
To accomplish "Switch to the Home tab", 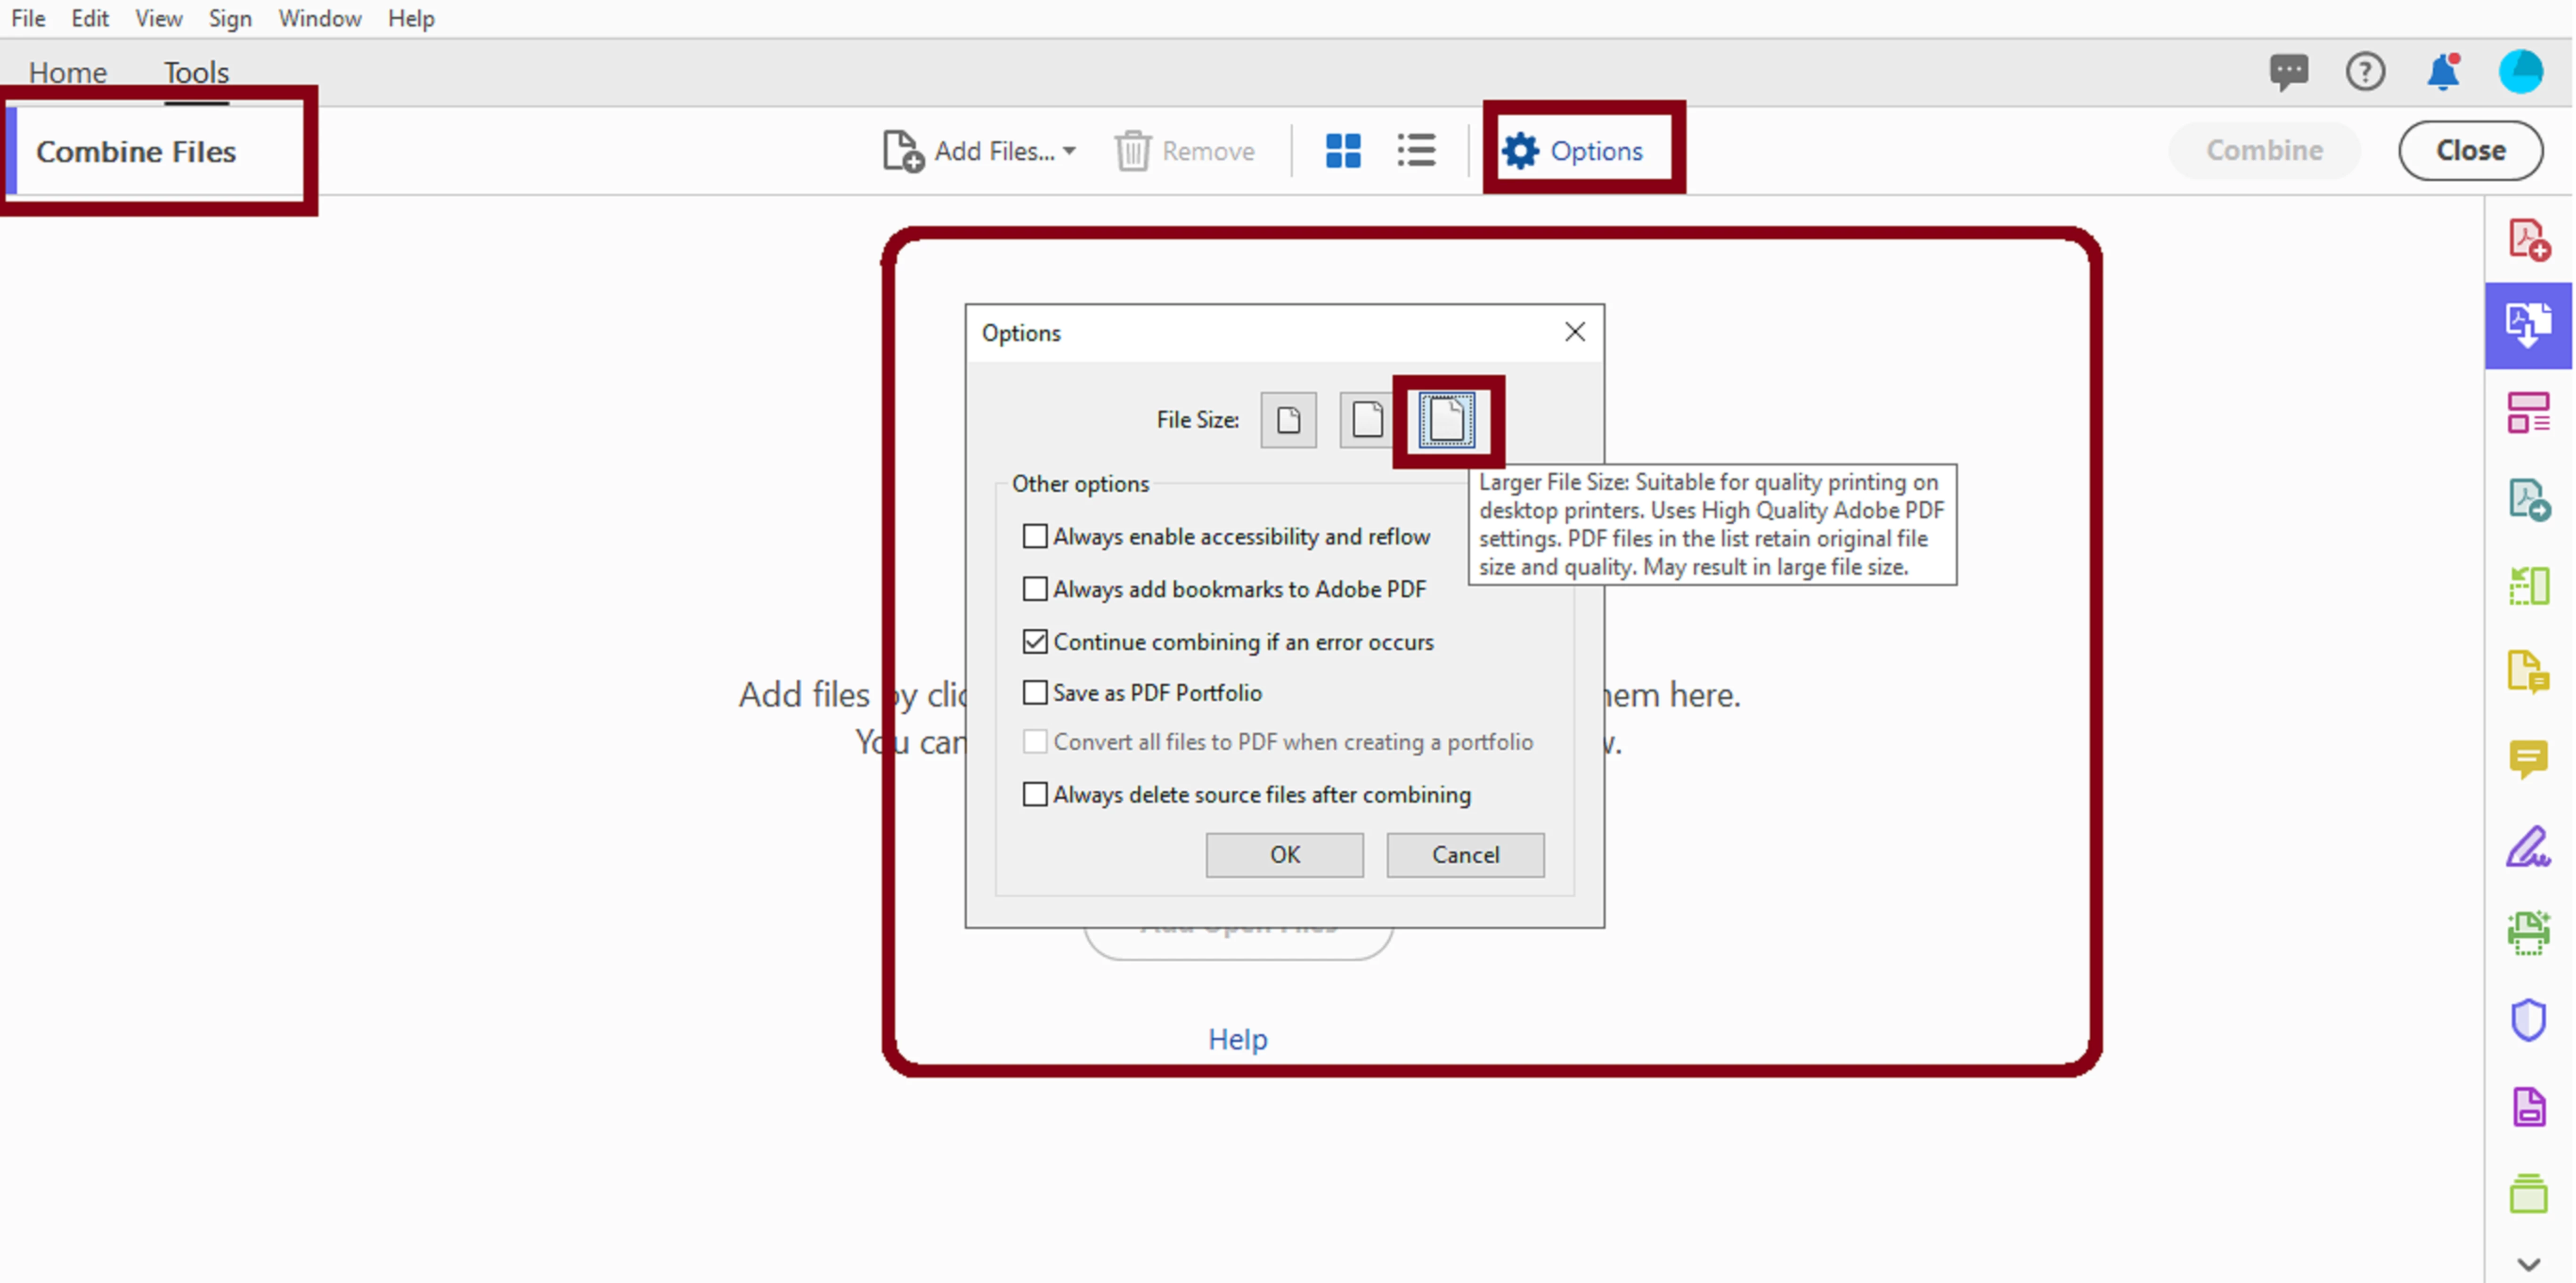I will 67,72.
